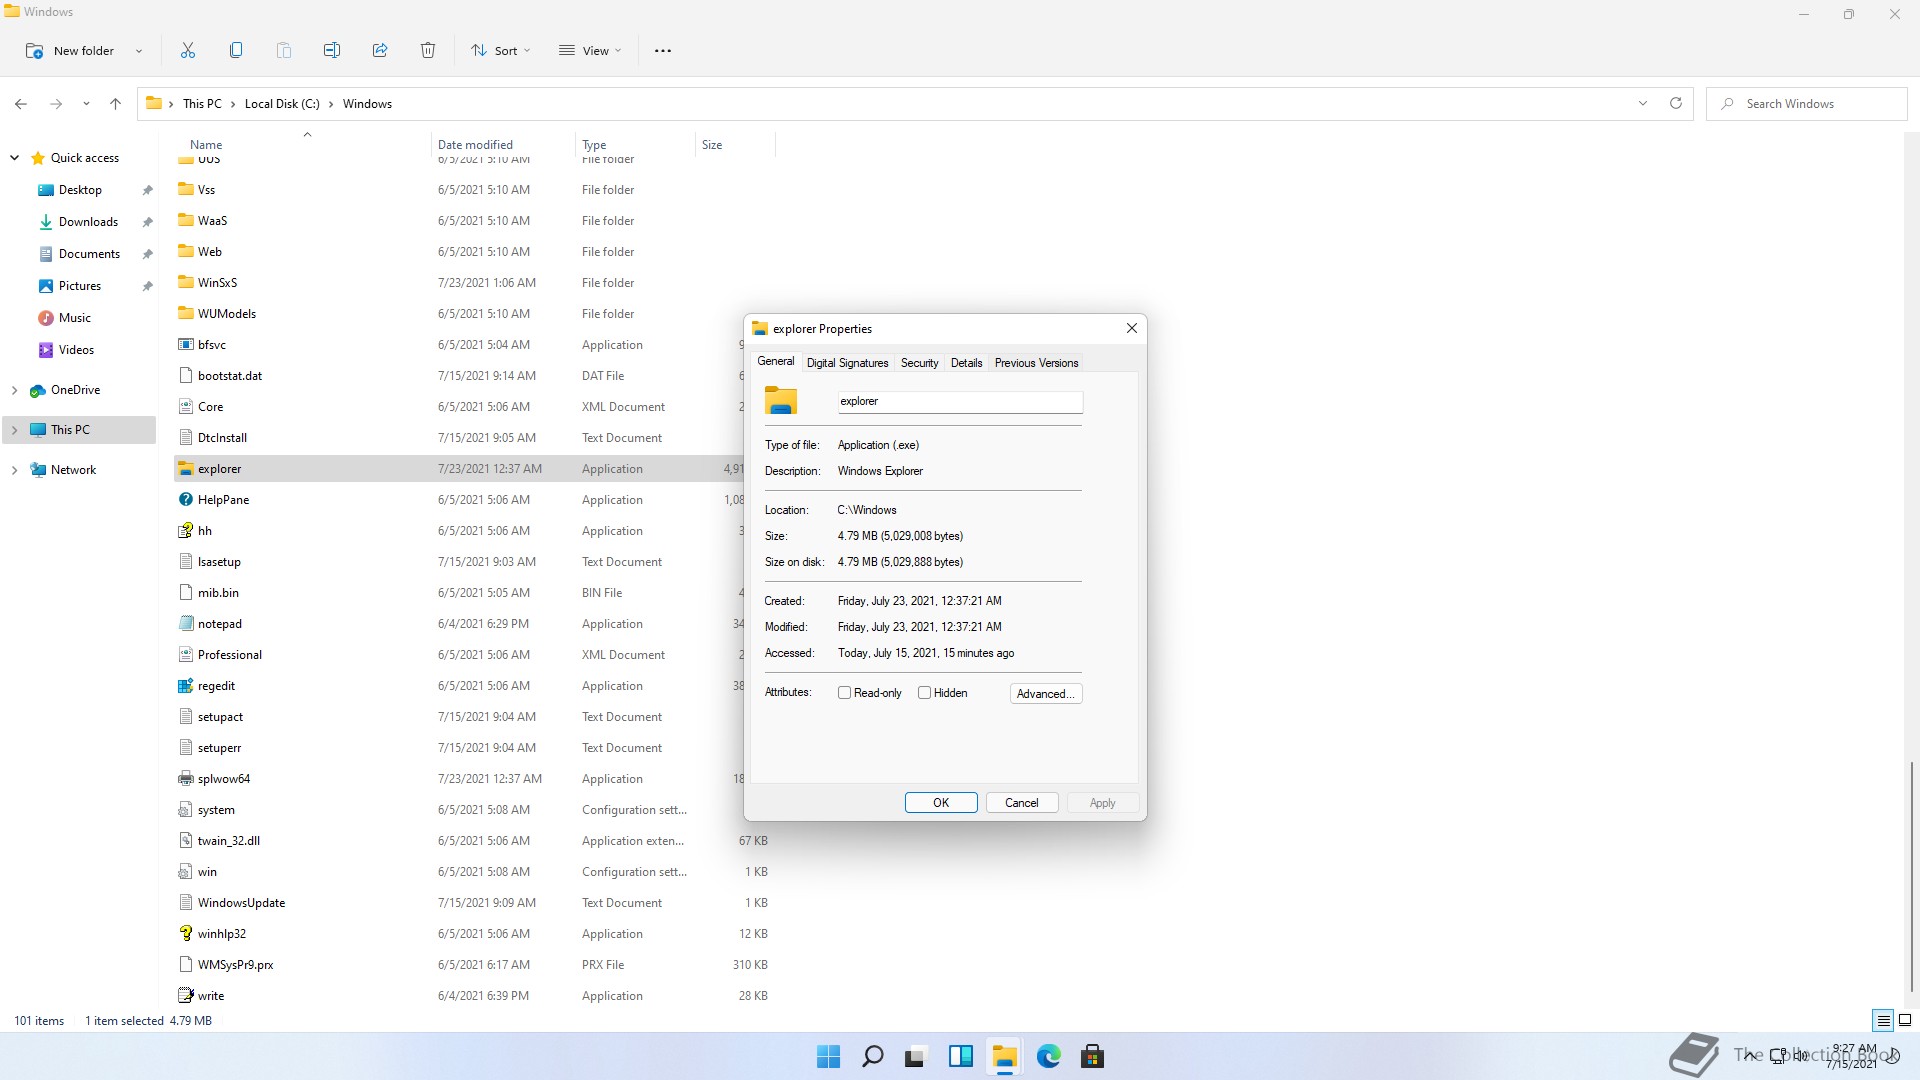Click Cancel in explorer Properties
This screenshot has width=1920, height=1080.
pyautogui.click(x=1021, y=803)
